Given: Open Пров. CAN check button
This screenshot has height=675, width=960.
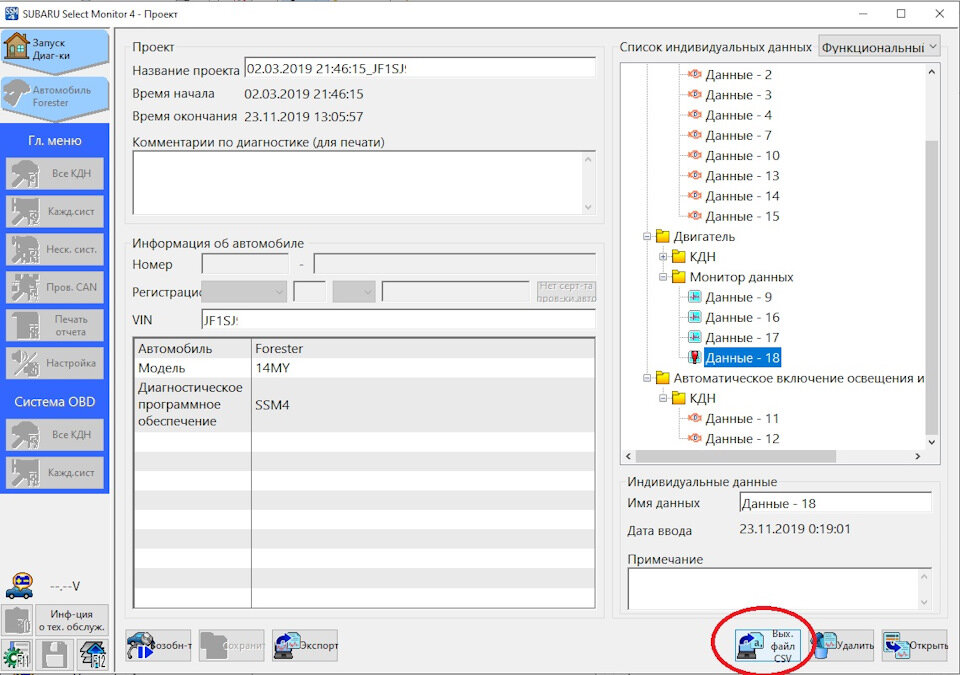Looking at the screenshot, I should (x=54, y=287).
